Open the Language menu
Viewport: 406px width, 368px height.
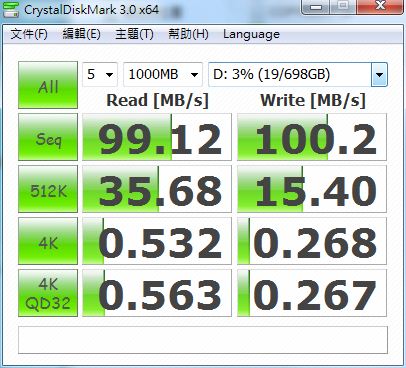(x=251, y=34)
